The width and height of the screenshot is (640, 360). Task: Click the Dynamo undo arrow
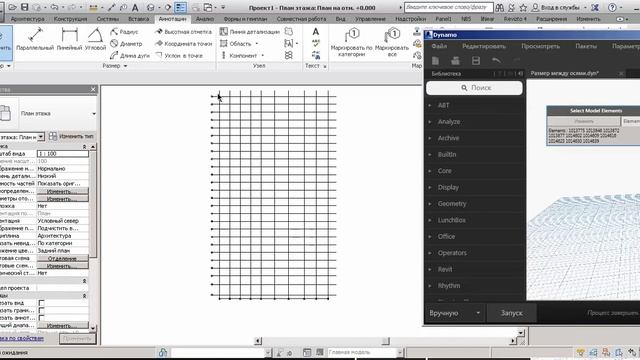coord(496,61)
